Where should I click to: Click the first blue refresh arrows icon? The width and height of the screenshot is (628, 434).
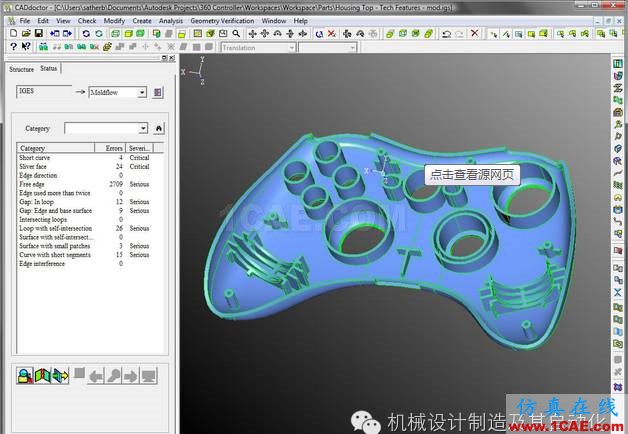pos(86,34)
